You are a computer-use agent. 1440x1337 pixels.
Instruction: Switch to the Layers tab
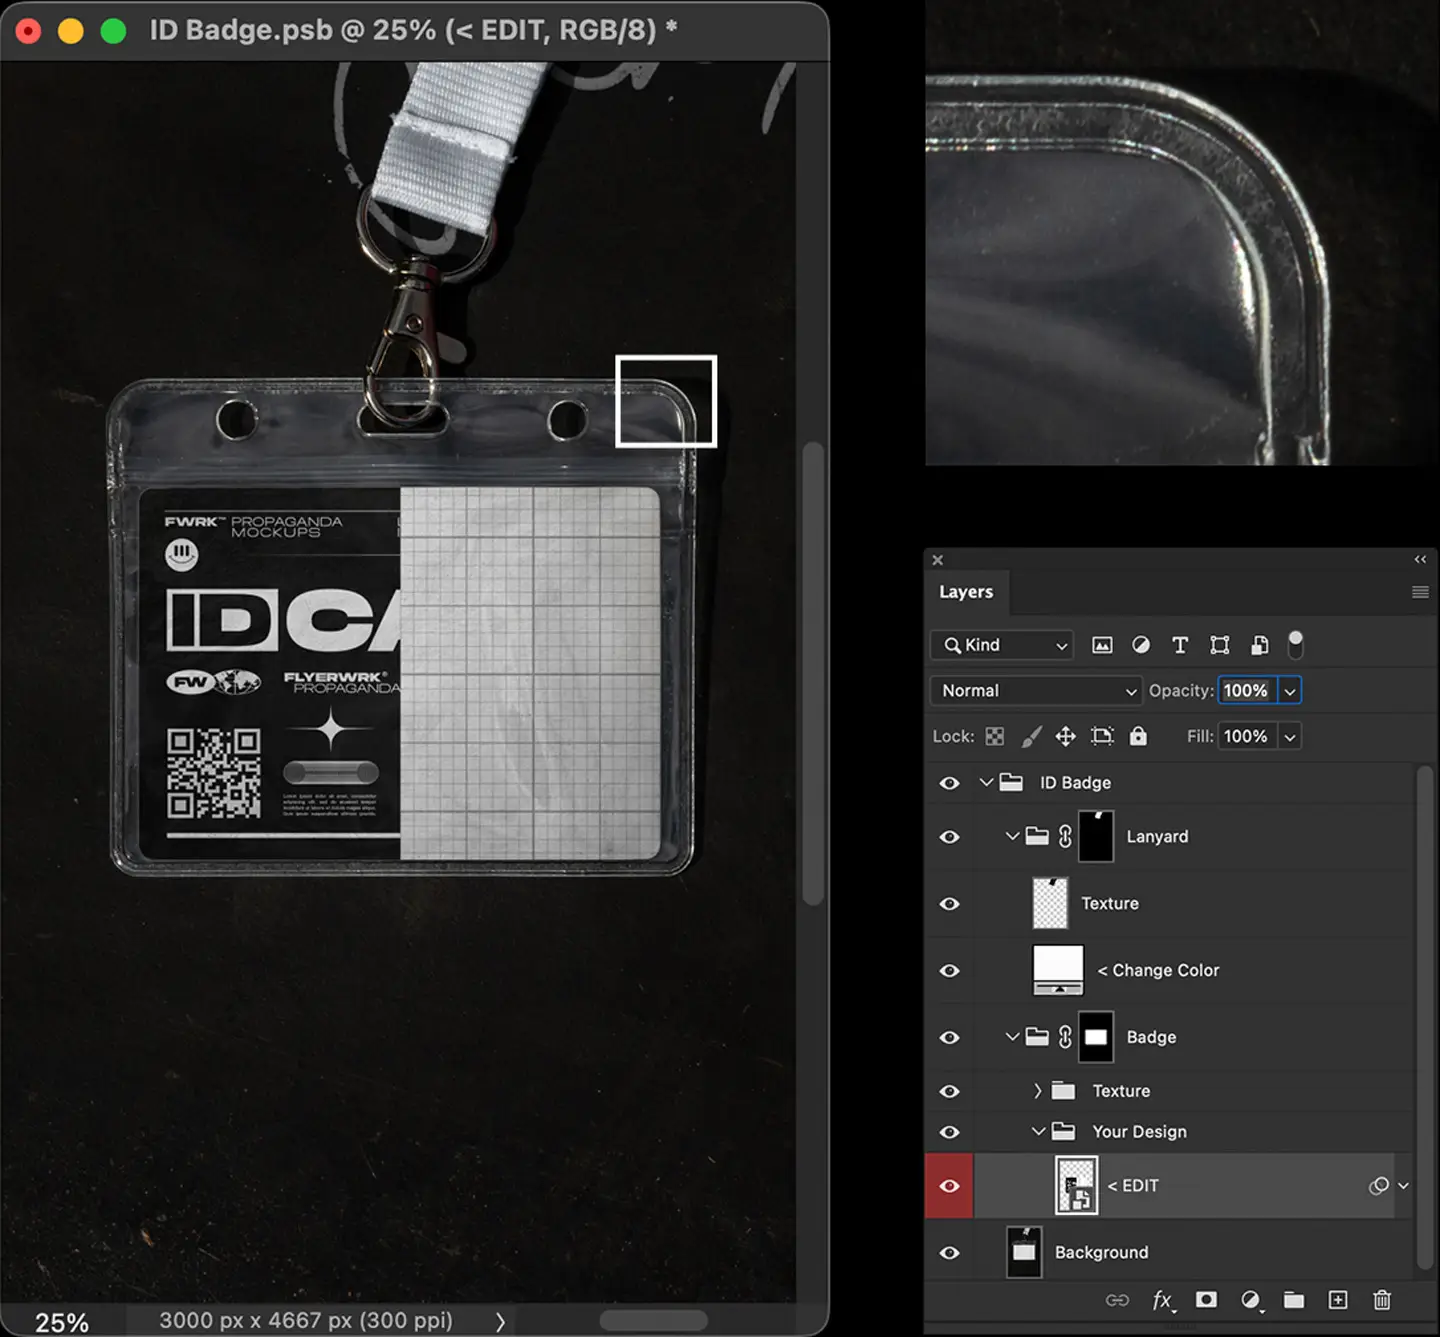[966, 591]
